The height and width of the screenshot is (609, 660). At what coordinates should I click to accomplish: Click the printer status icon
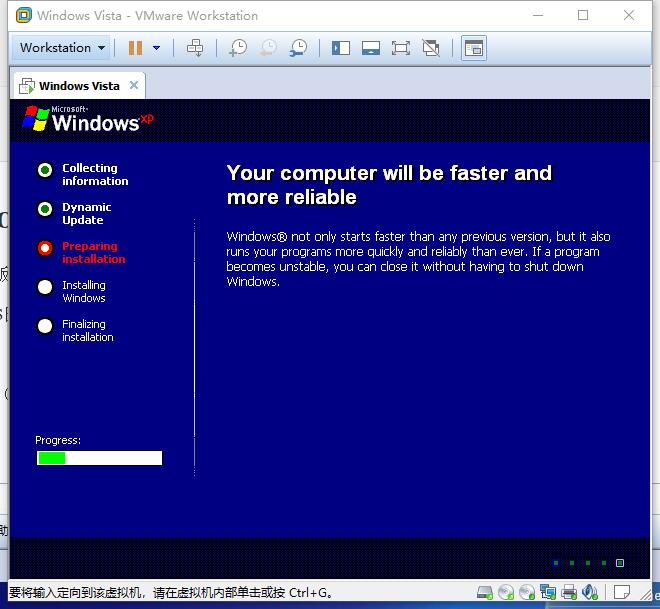pyautogui.click(x=569, y=593)
